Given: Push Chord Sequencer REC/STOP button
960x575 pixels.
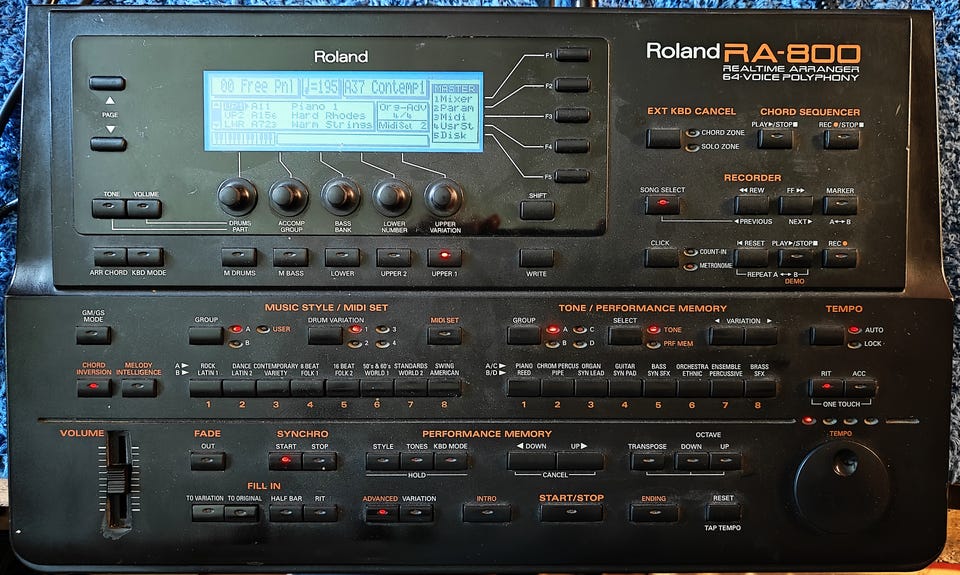Looking at the screenshot, I should pos(841,139).
